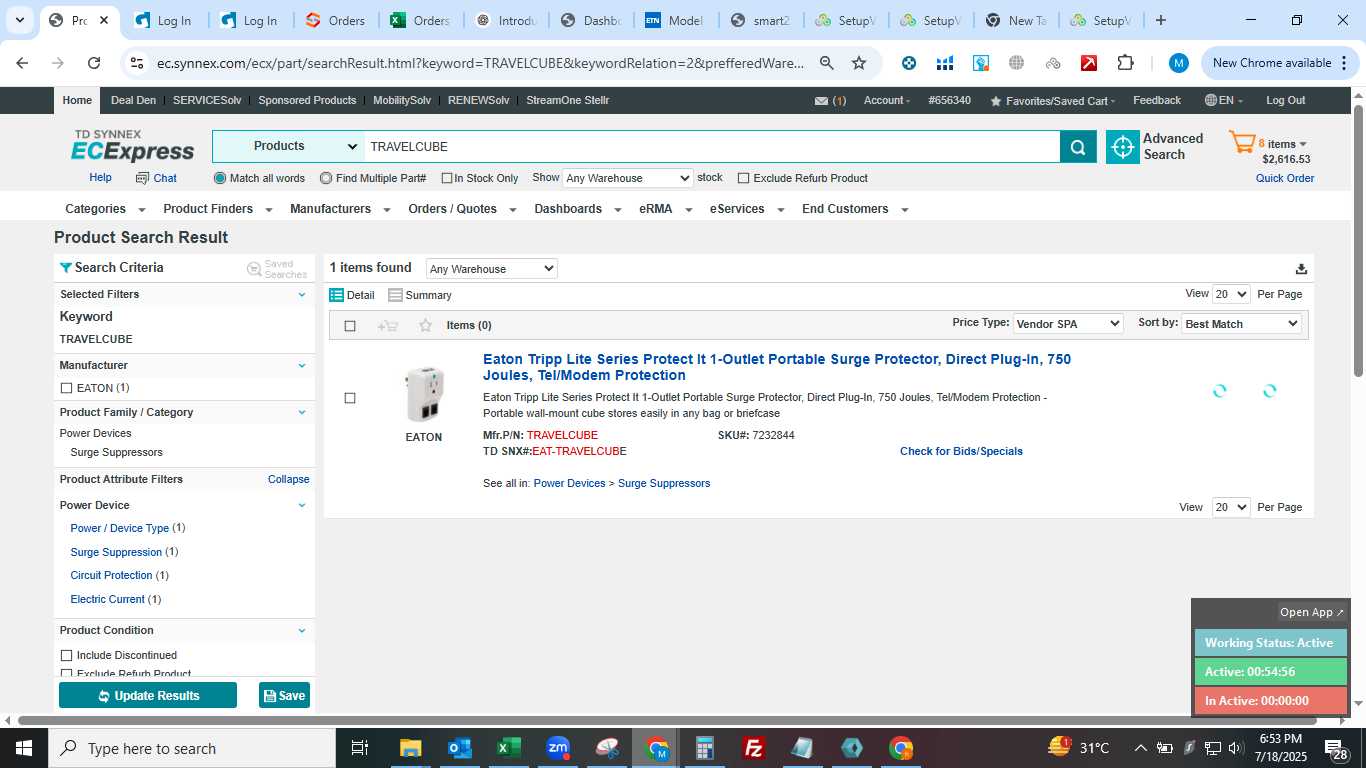Open the surge protector product thumbnail

point(424,394)
